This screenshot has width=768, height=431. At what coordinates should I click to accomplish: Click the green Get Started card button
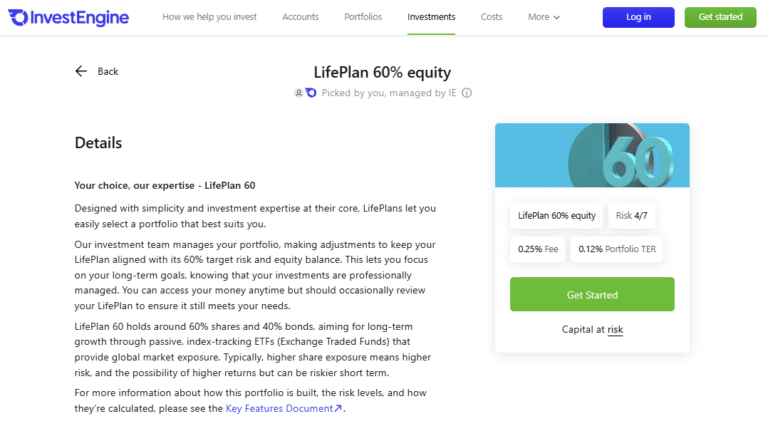[592, 295]
